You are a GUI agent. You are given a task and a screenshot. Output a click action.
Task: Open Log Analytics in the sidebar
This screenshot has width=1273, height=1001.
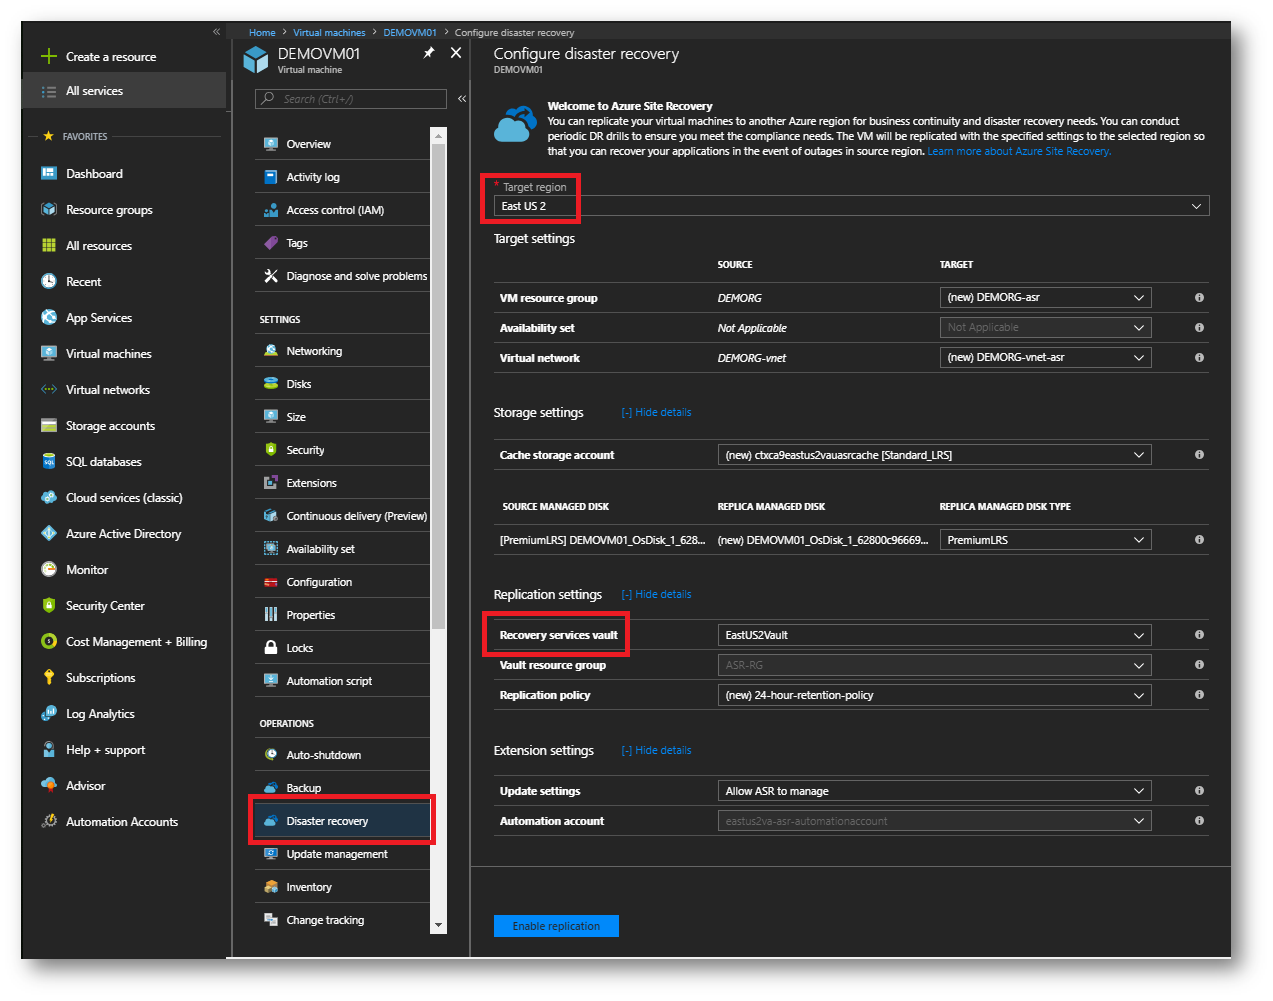124,714
